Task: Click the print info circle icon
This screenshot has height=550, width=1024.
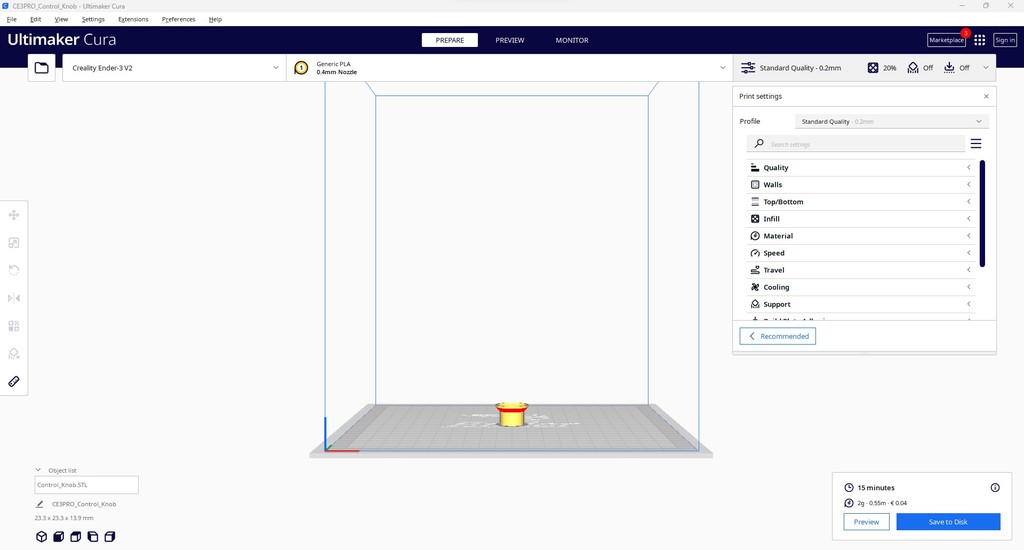Action: 995,488
